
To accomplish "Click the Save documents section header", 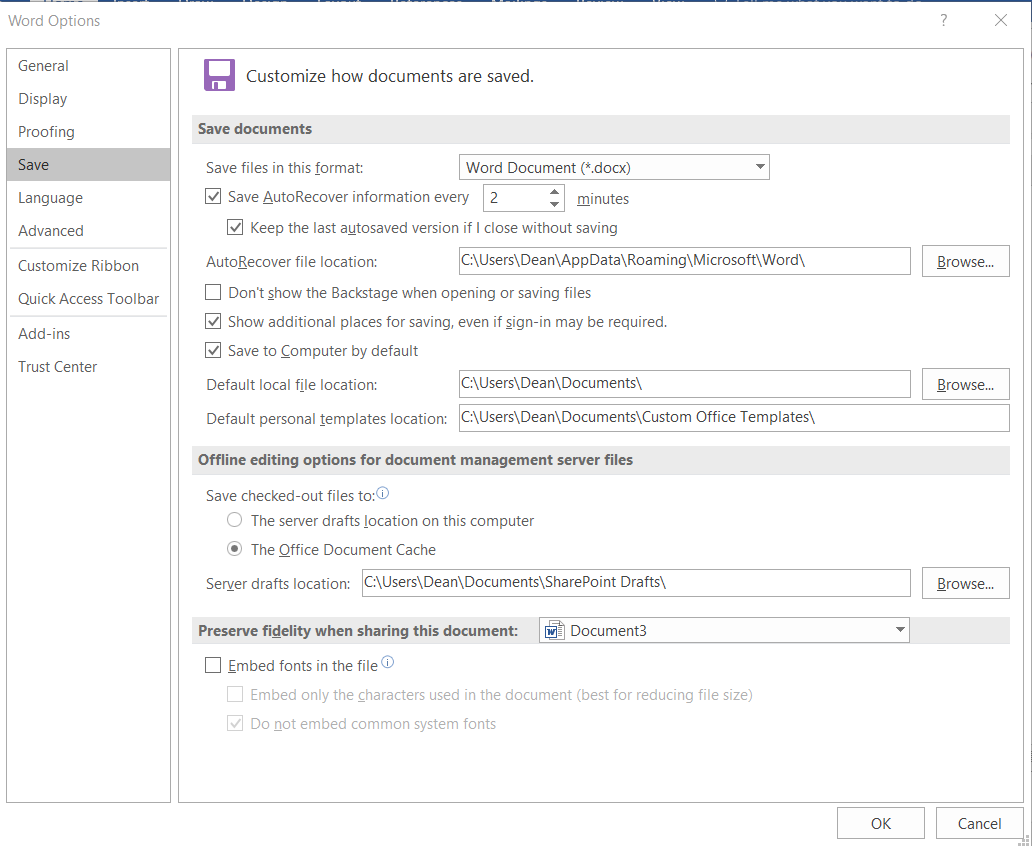I will pos(601,129).
